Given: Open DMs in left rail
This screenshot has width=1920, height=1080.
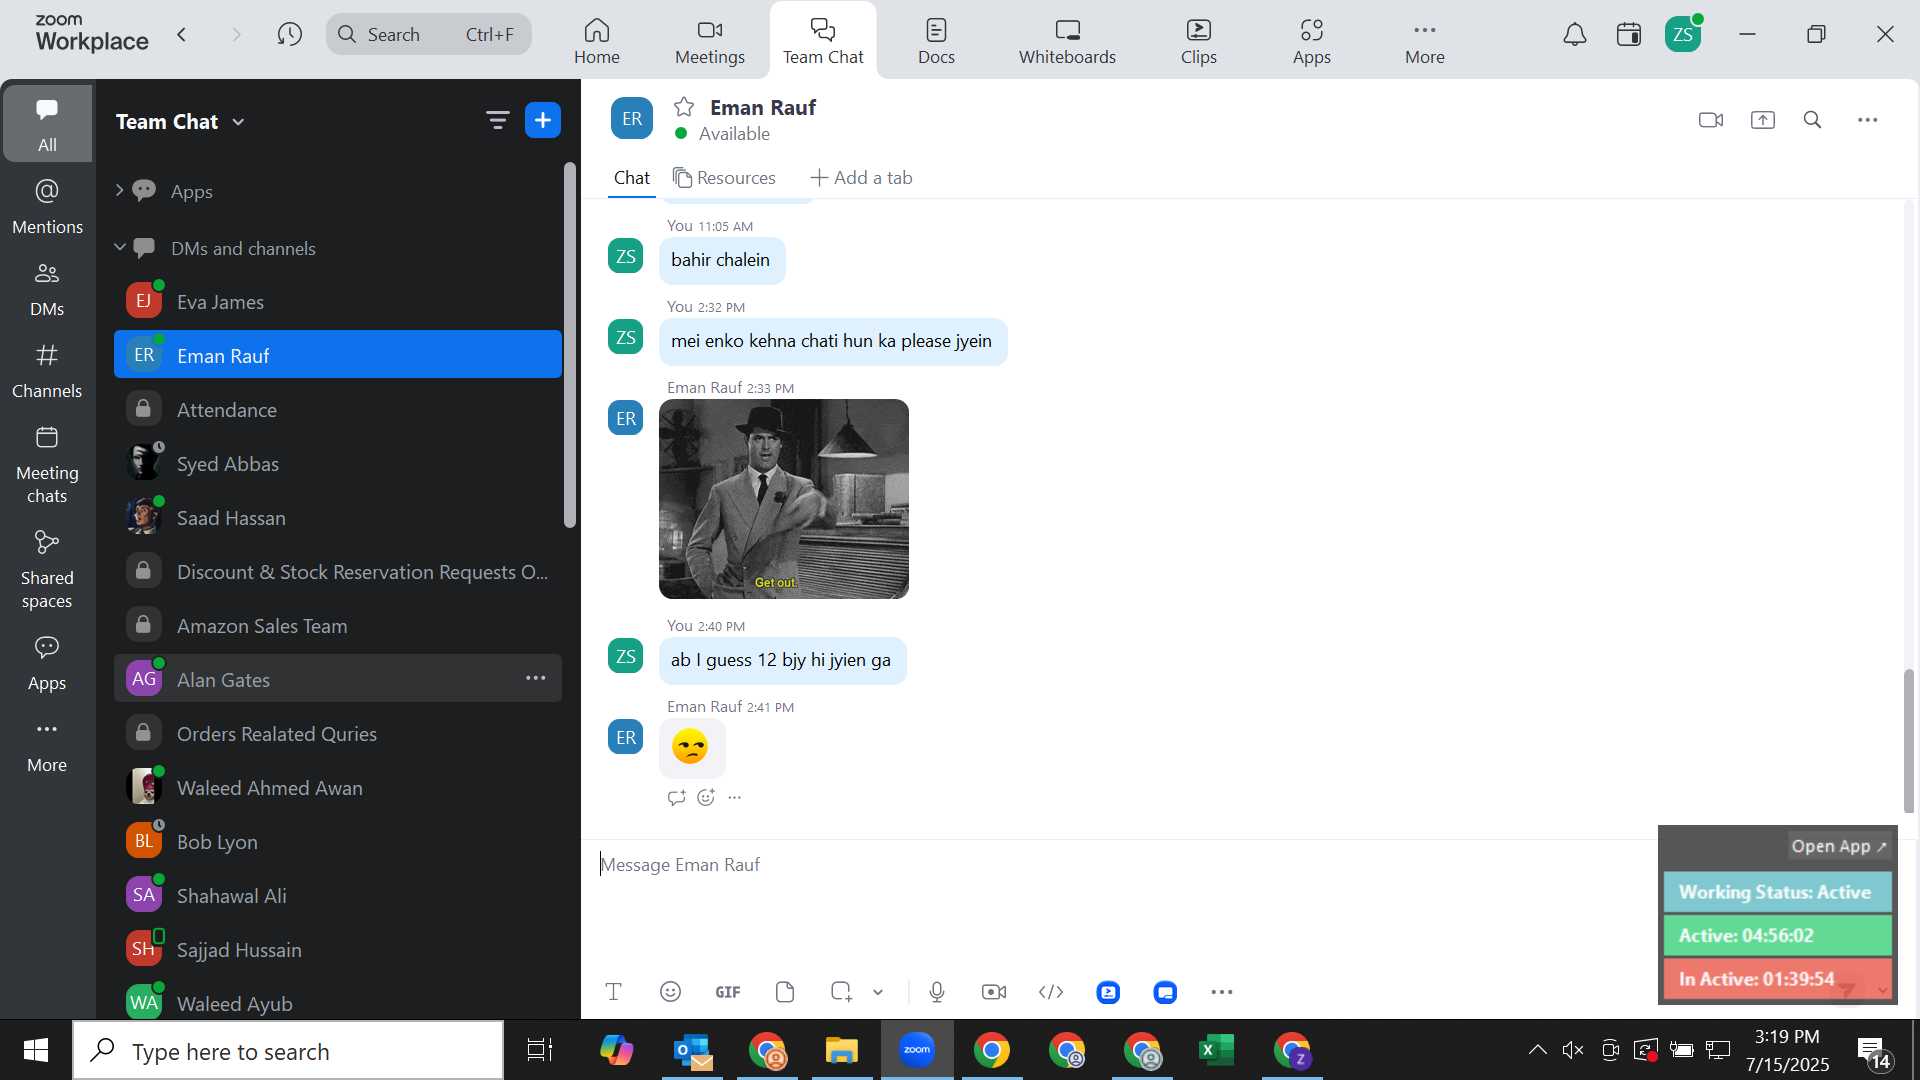Looking at the screenshot, I should pyautogui.click(x=47, y=289).
